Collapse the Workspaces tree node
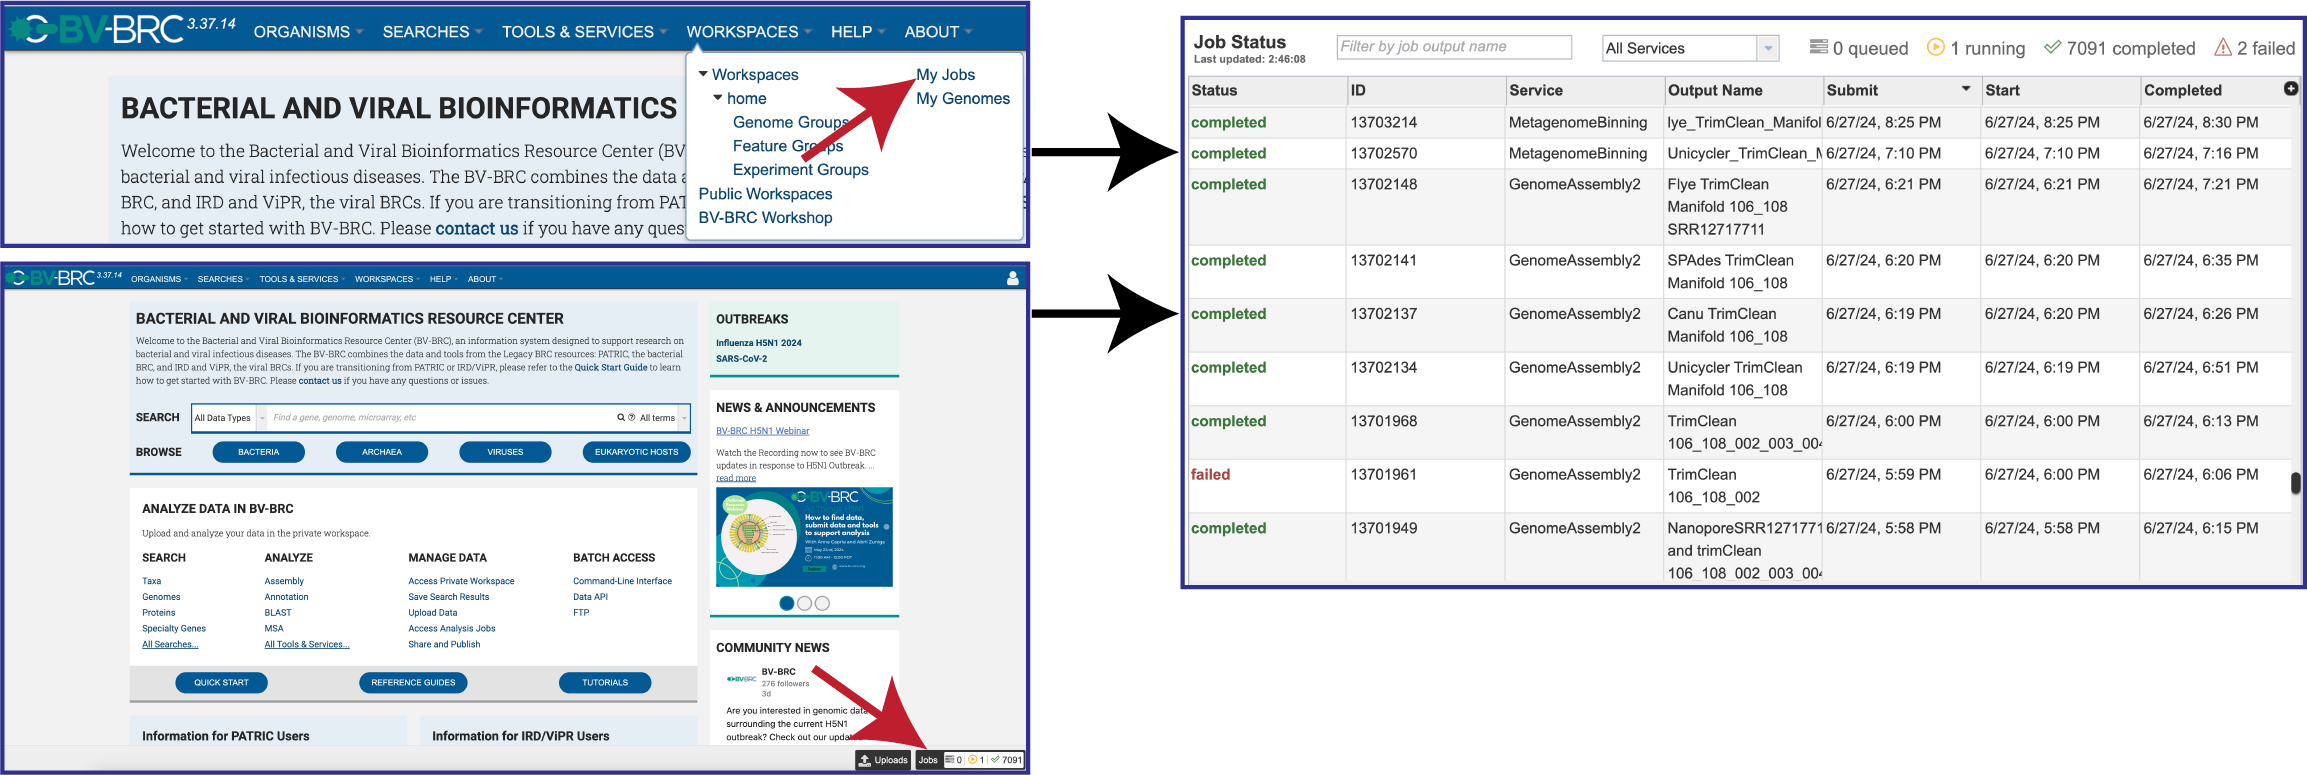The image size is (2307, 775). 703,74
